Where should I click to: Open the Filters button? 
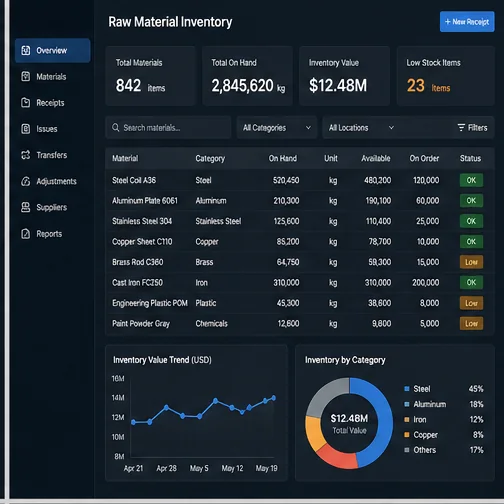(x=472, y=128)
